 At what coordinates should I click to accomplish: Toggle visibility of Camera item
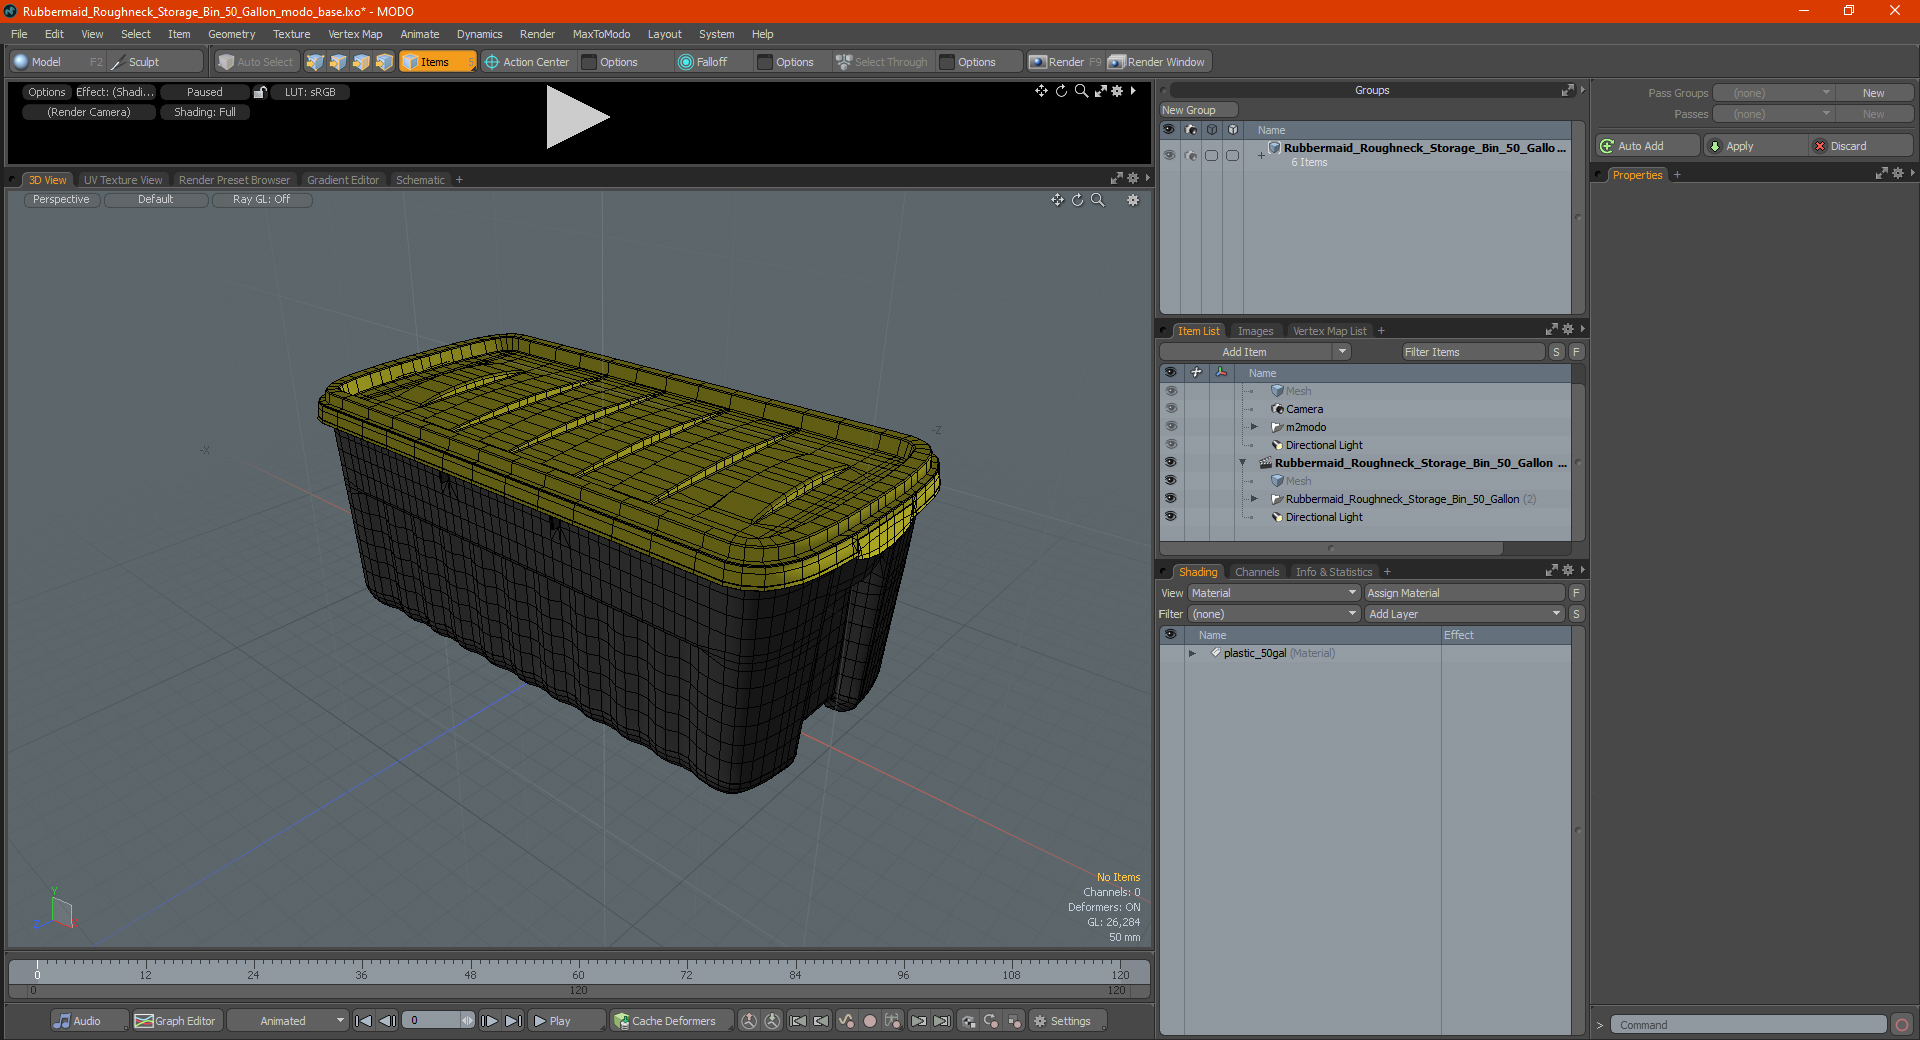coord(1170,409)
